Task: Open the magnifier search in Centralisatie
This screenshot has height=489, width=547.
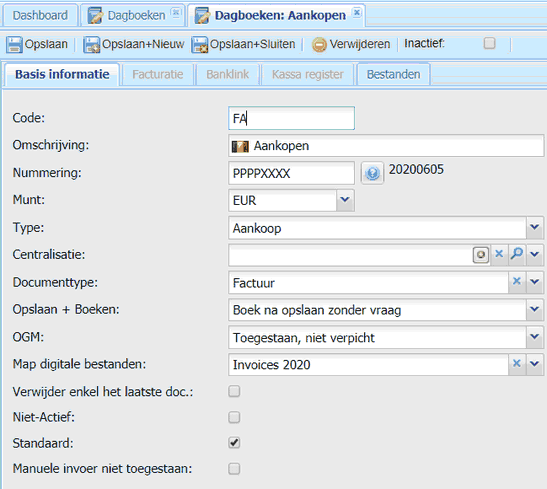Action: [x=517, y=254]
